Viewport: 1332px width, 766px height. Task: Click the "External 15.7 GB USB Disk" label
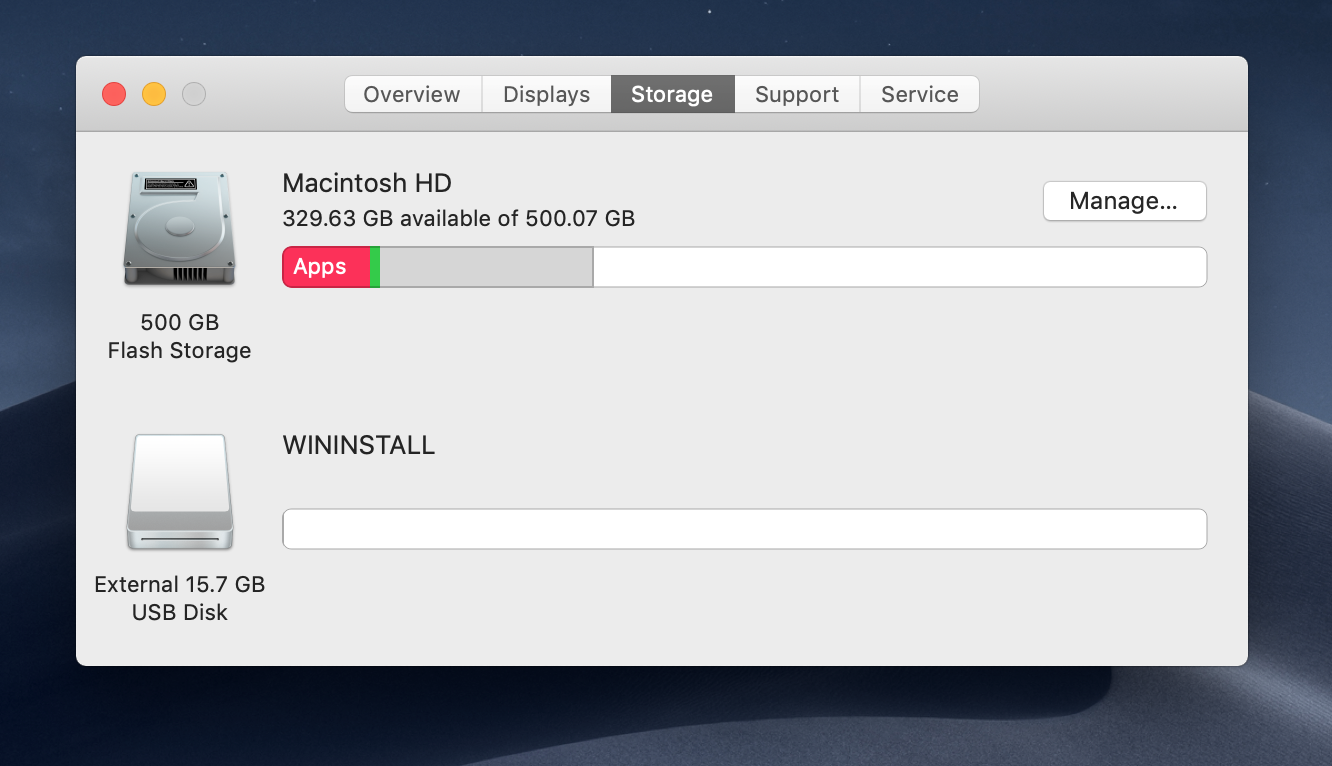click(180, 598)
